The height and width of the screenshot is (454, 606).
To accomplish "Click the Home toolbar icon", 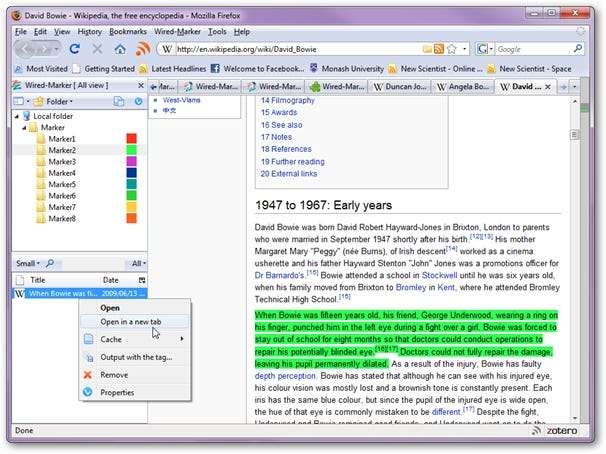I will pos(120,49).
